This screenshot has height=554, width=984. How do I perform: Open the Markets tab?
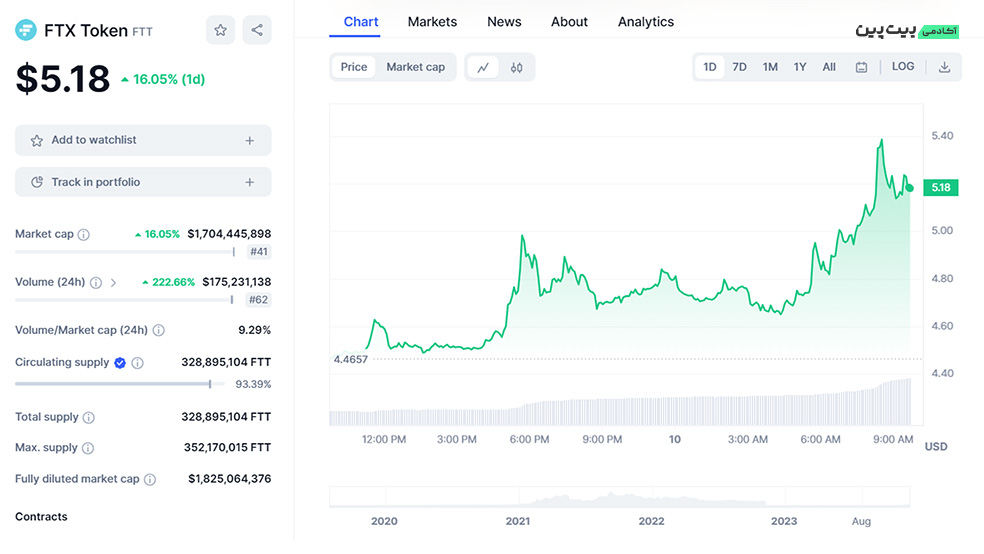[x=432, y=22]
